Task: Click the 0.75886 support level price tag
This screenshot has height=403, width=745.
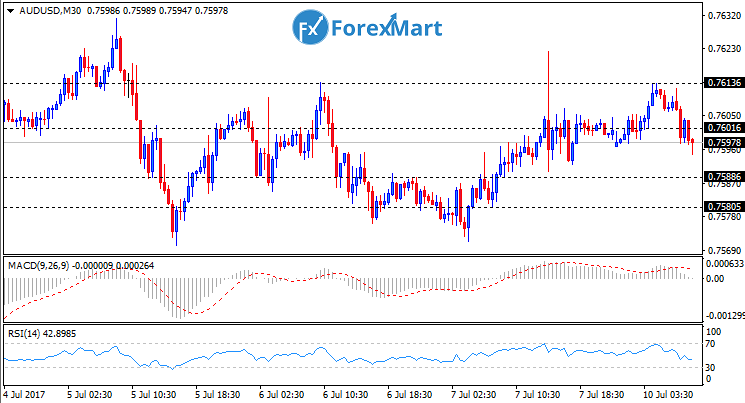Action: click(x=723, y=177)
